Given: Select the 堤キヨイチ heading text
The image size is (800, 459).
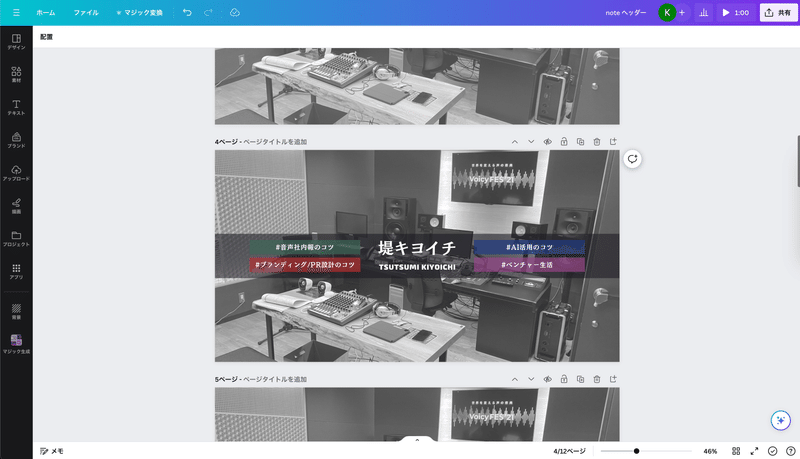Looking at the screenshot, I should (x=417, y=248).
